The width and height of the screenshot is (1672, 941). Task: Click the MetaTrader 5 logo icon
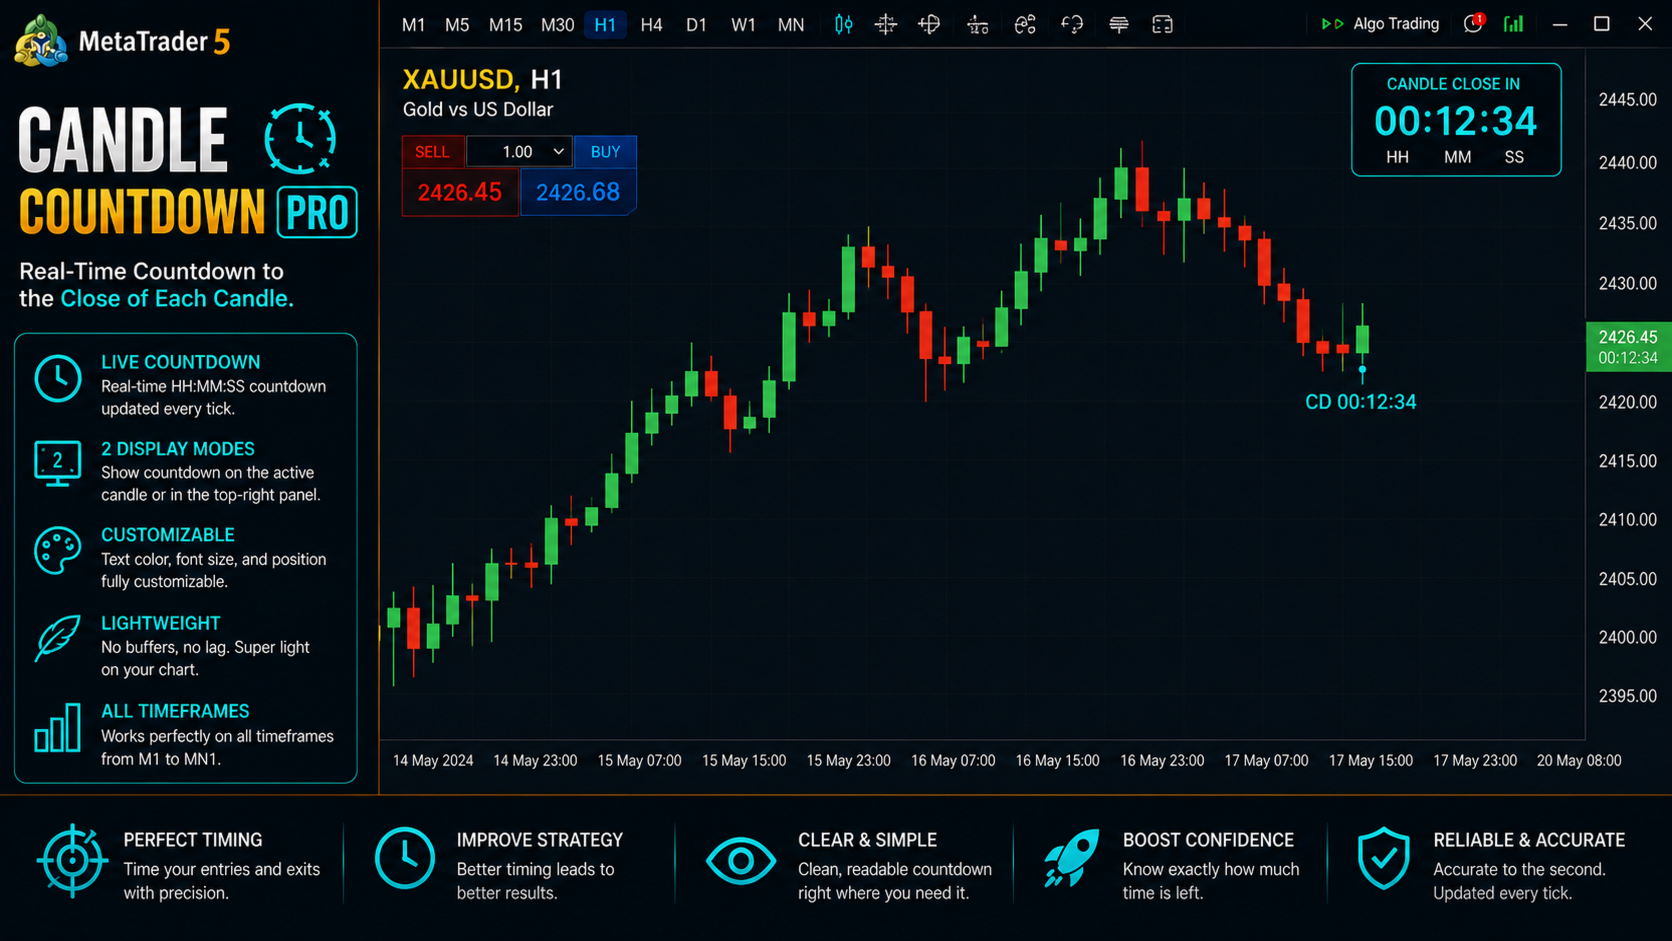[x=41, y=41]
